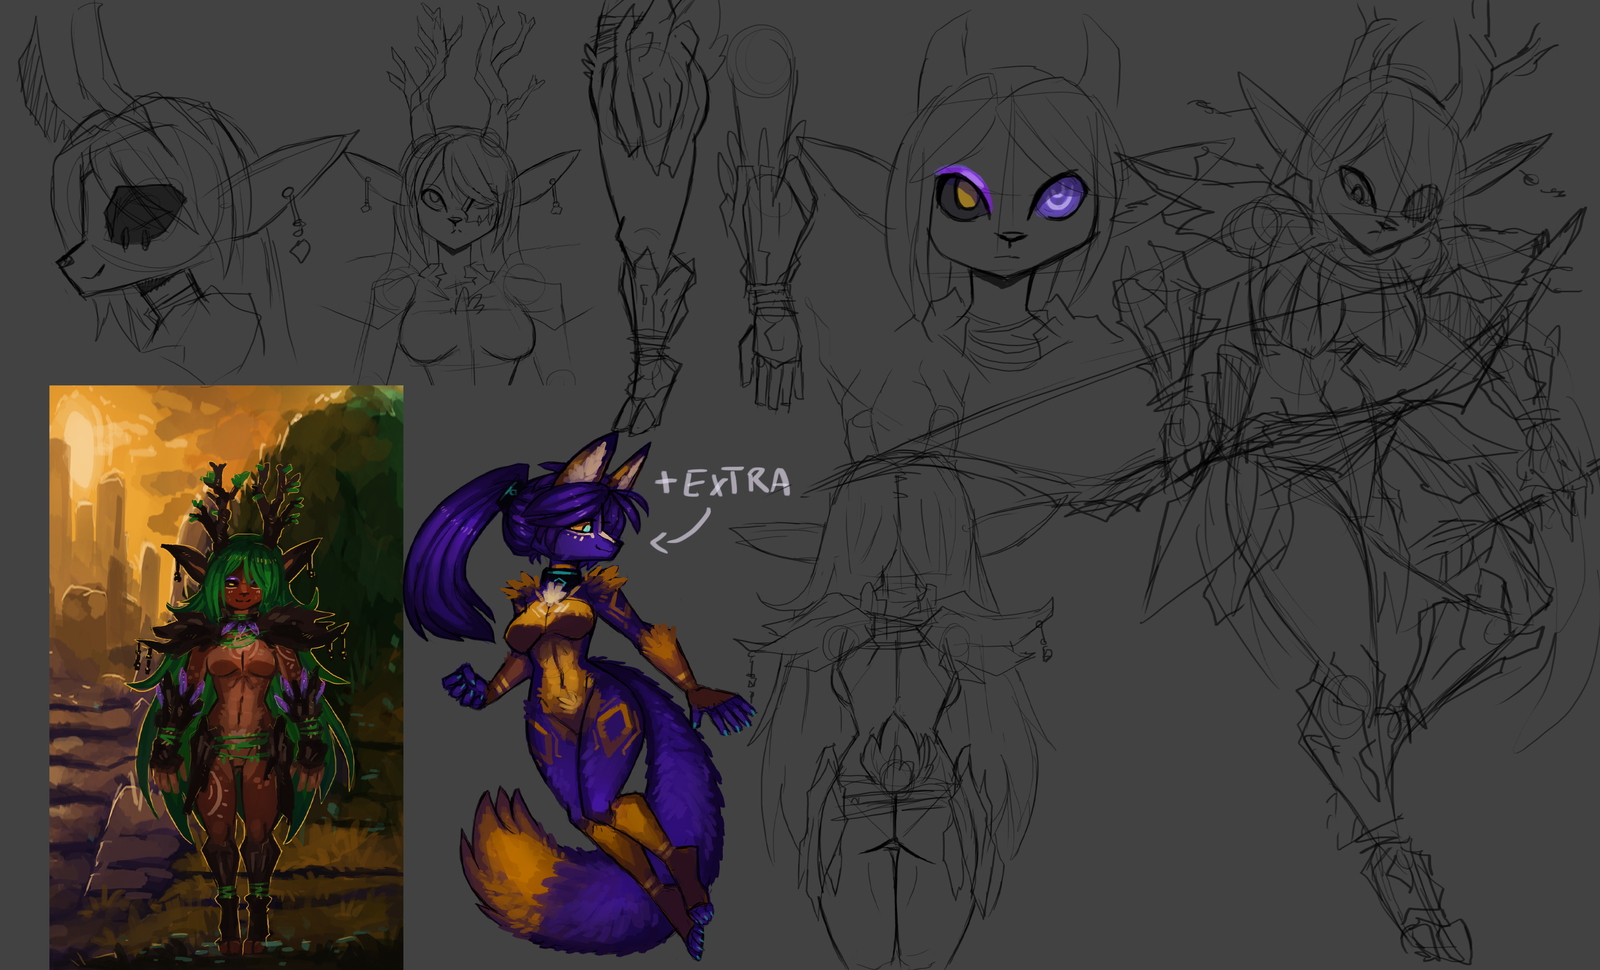Click the dangling earring on the top-left sketch
This screenshot has height=970, width=1600.
coord(299,238)
